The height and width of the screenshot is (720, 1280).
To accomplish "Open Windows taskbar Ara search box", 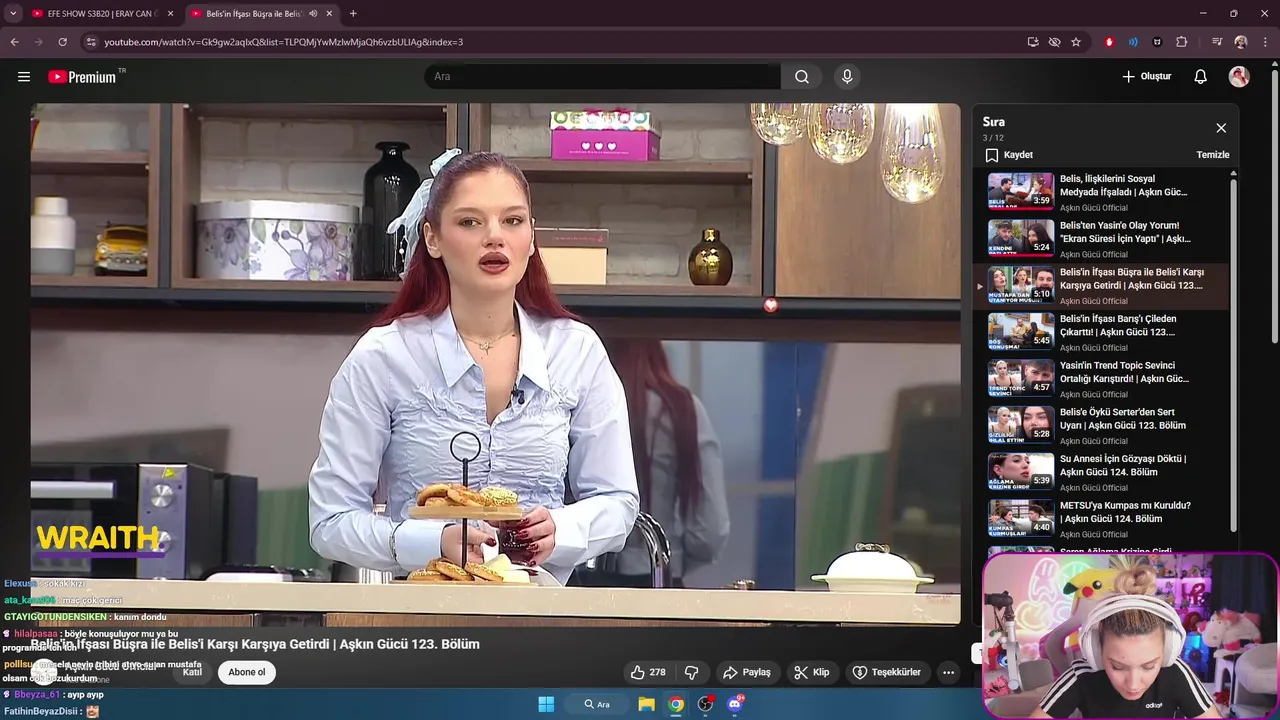I will click(x=597, y=704).
